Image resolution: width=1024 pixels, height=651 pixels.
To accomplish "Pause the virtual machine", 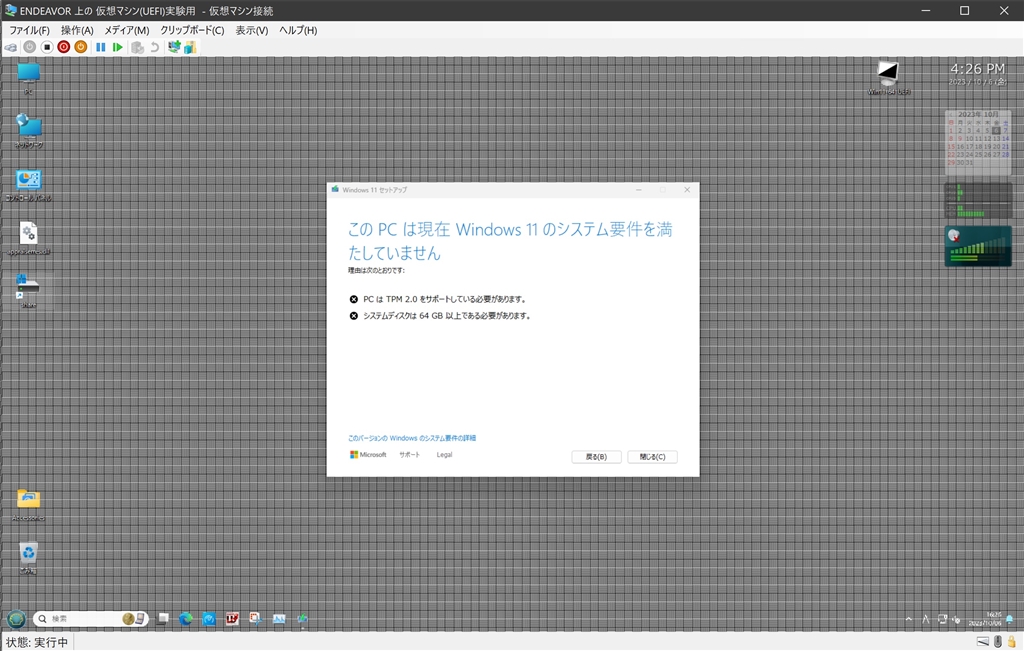I will [x=101, y=47].
